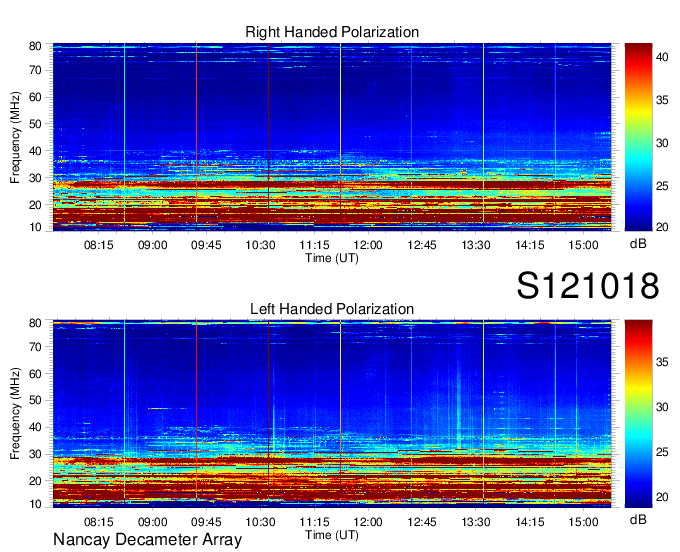Click the top plot's Time (UT) label

[332, 258]
